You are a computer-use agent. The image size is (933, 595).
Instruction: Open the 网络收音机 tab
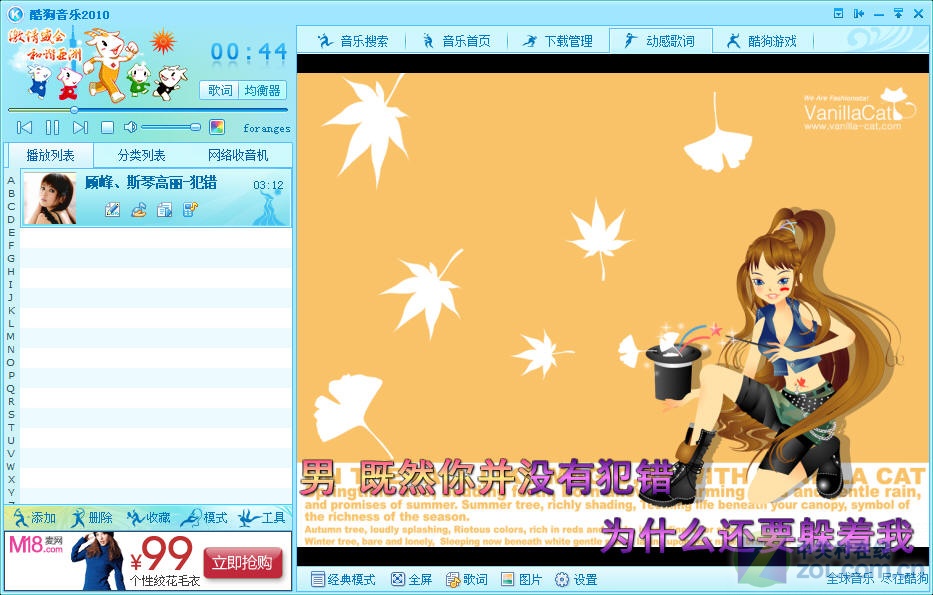pyautogui.click(x=238, y=155)
